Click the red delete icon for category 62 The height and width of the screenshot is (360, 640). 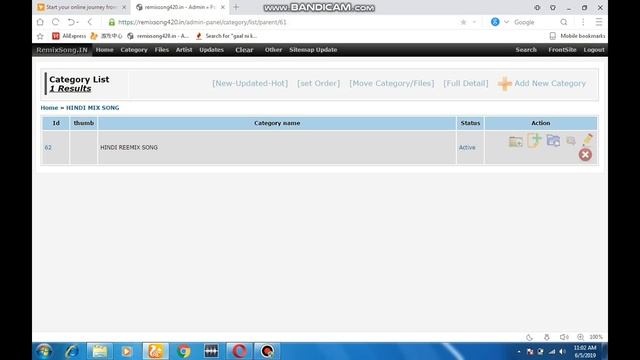point(585,155)
